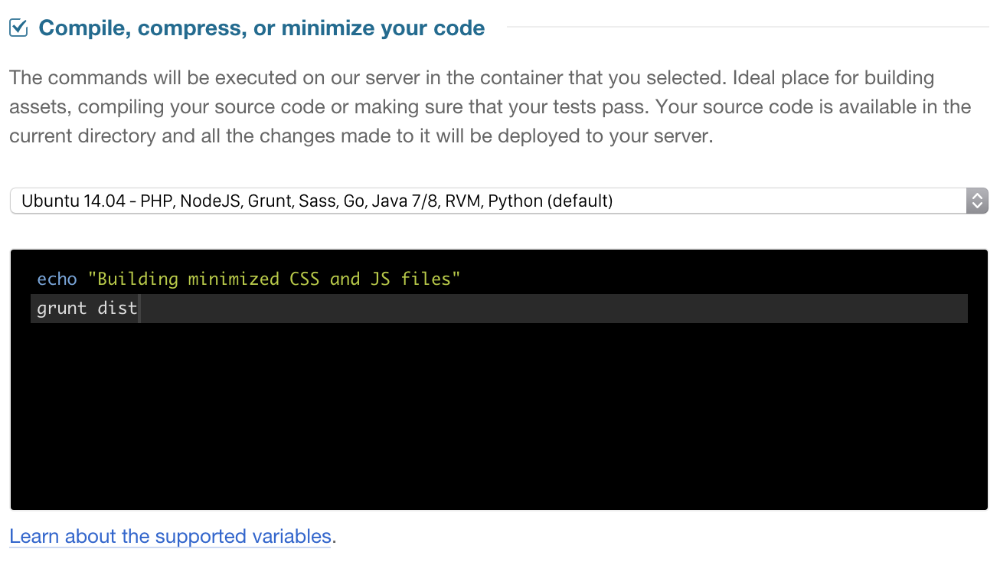Click the empty area of the code editor
The width and height of the screenshot is (1000, 562).
(x=499, y=415)
